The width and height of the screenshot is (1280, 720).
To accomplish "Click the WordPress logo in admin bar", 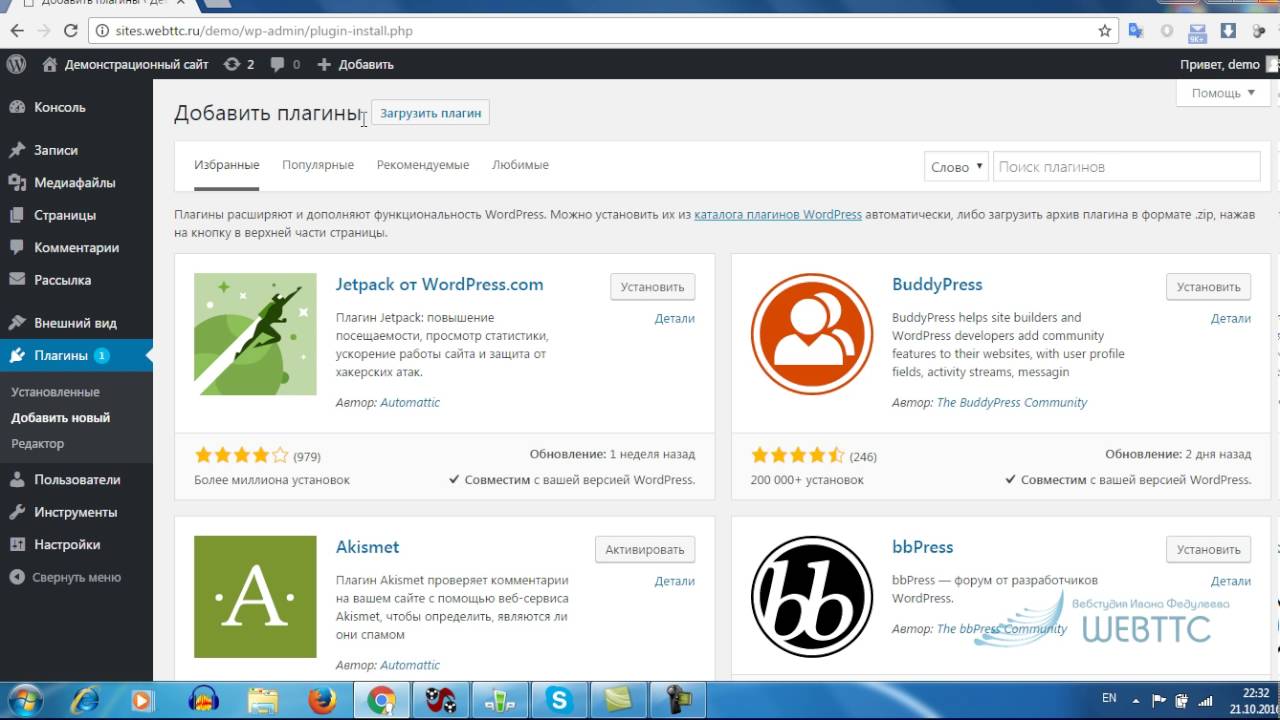I will 16,64.
